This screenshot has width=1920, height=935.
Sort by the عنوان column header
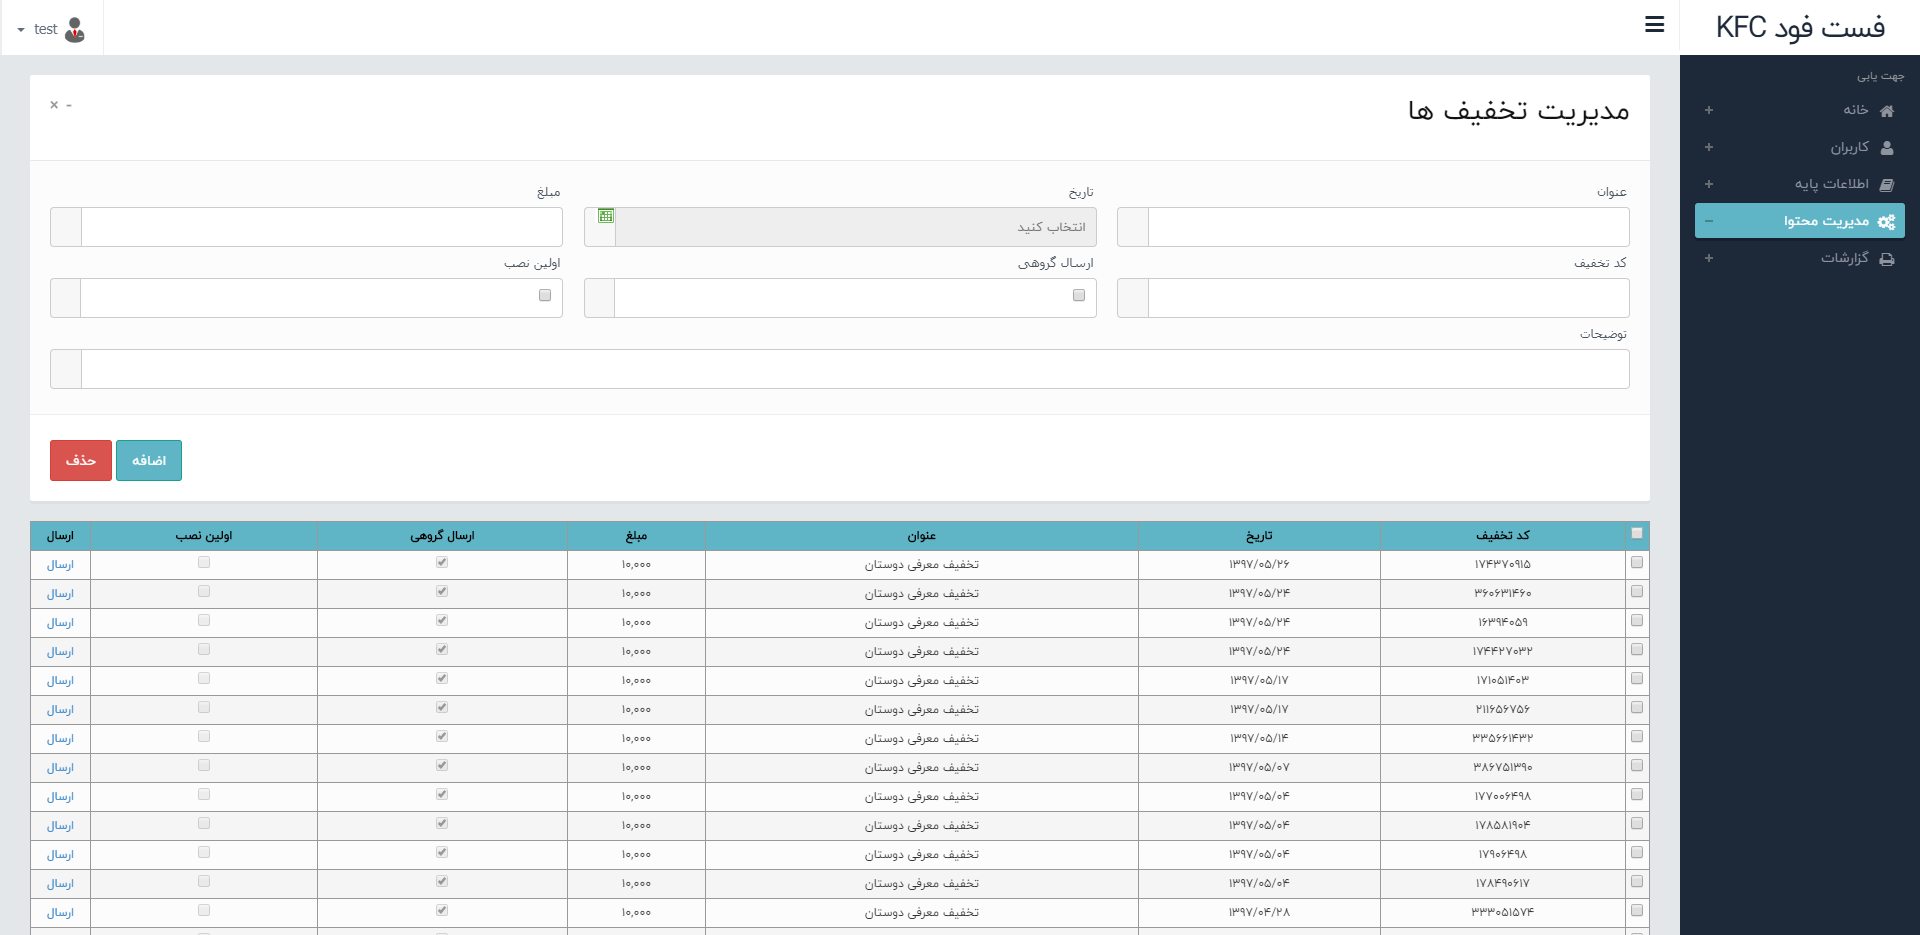(x=922, y=536)
